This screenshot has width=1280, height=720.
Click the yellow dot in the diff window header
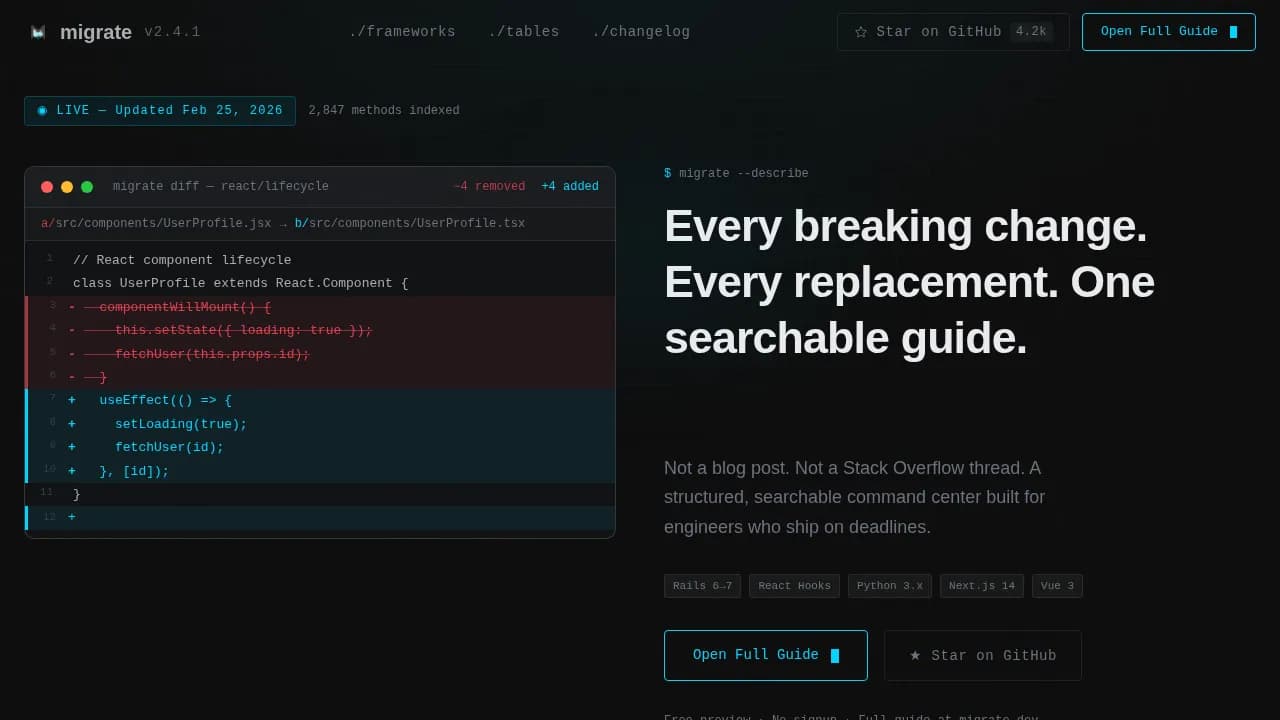(67, 186)
